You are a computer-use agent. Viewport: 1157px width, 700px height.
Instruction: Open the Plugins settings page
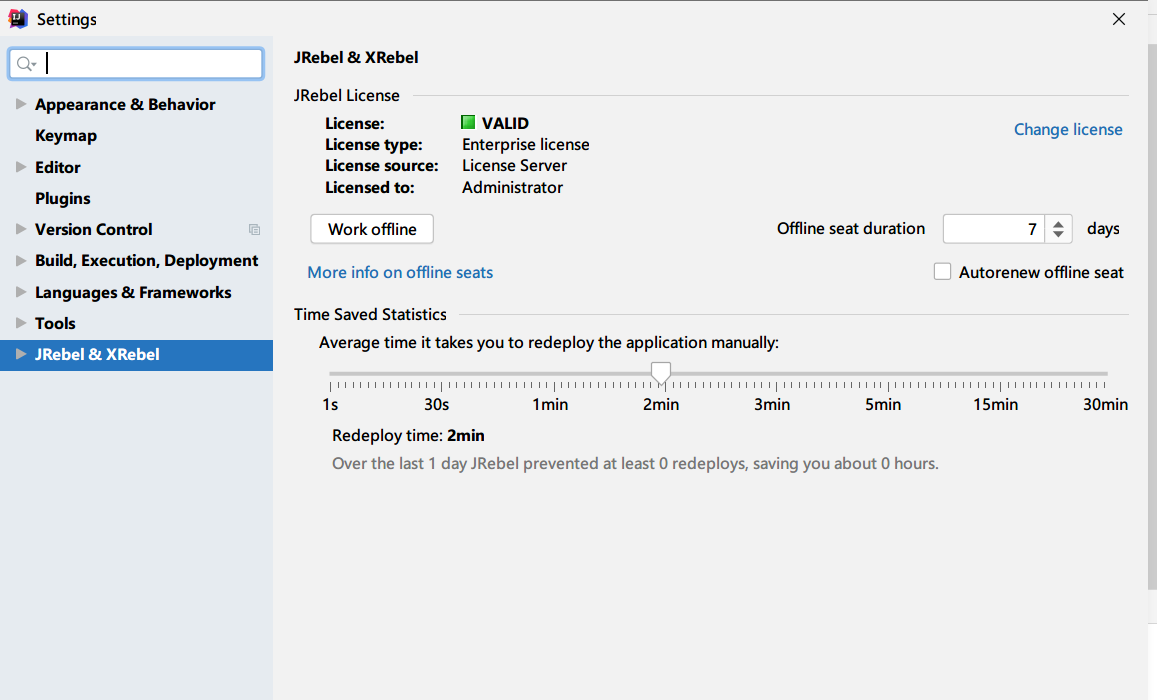[63, 198]
